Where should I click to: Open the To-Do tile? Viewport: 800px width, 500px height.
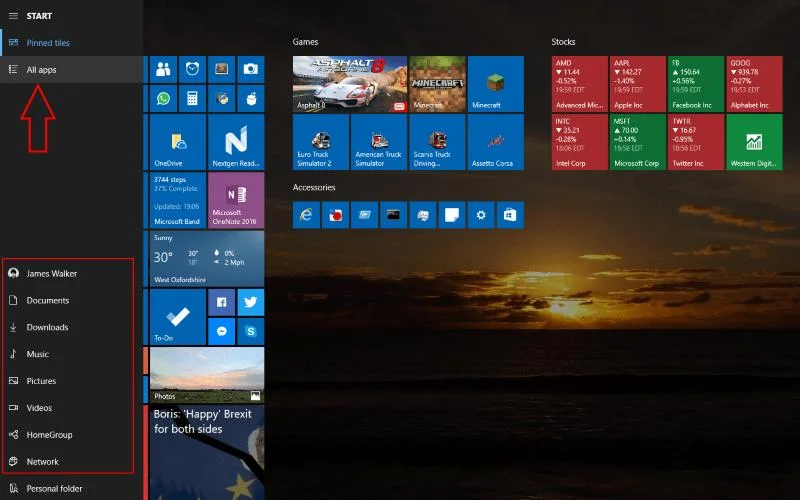tap(178, 317)
